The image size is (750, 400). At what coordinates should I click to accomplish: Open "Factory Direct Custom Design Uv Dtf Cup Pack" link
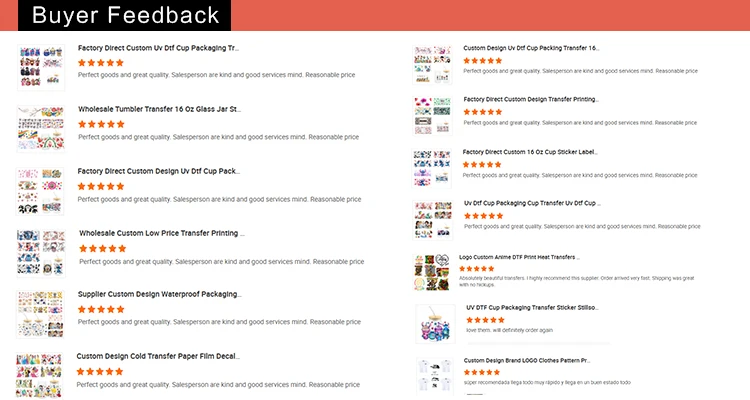tap(158, 171)
